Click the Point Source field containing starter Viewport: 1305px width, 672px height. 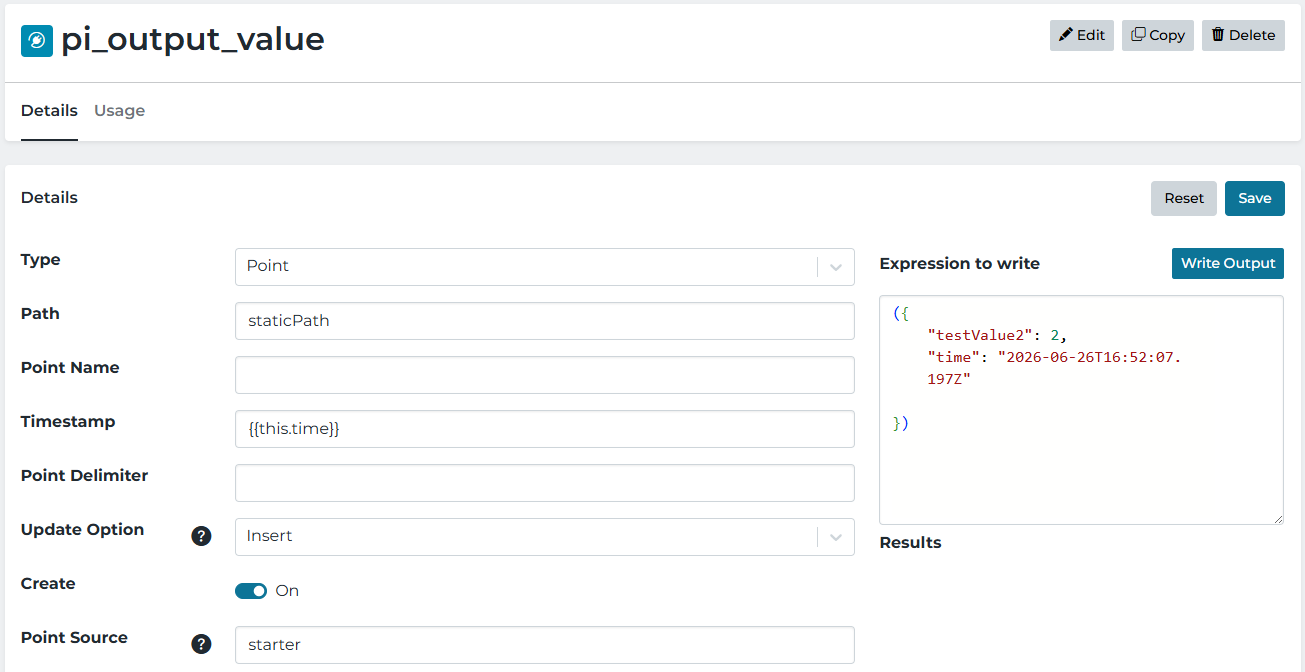point(544,645)
